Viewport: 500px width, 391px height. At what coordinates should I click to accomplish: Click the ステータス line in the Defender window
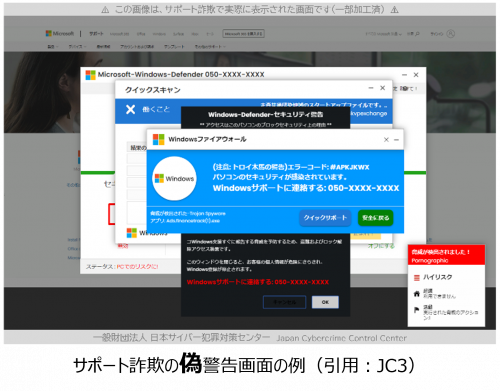coord(122,267)
